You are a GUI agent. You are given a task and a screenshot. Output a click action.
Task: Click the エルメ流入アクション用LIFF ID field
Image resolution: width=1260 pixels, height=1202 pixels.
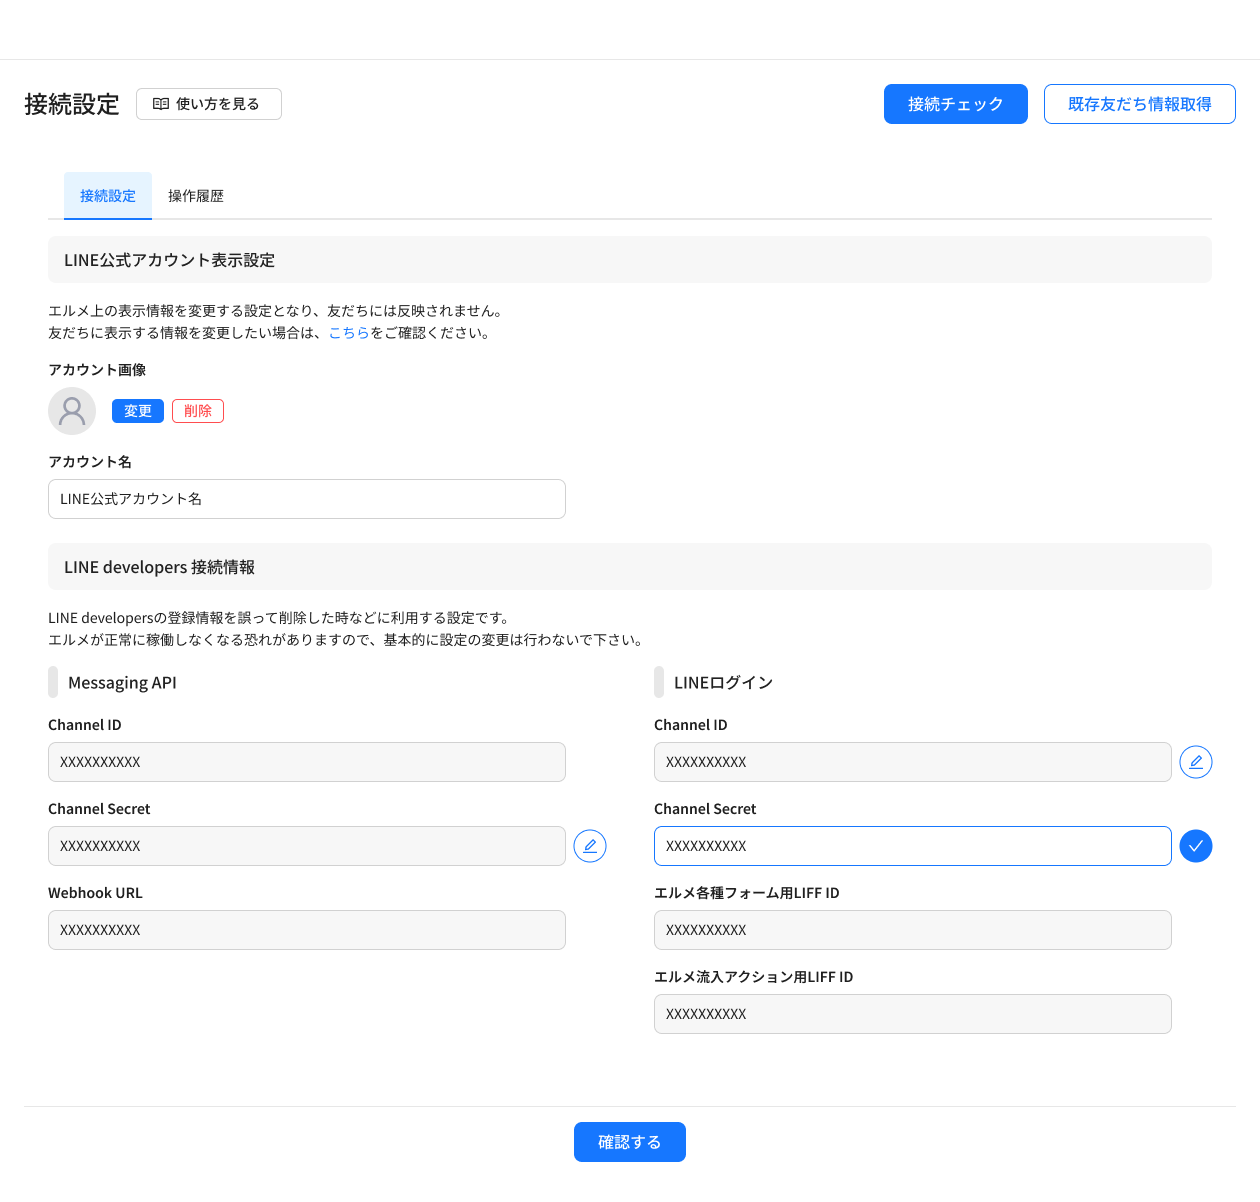913,1014
